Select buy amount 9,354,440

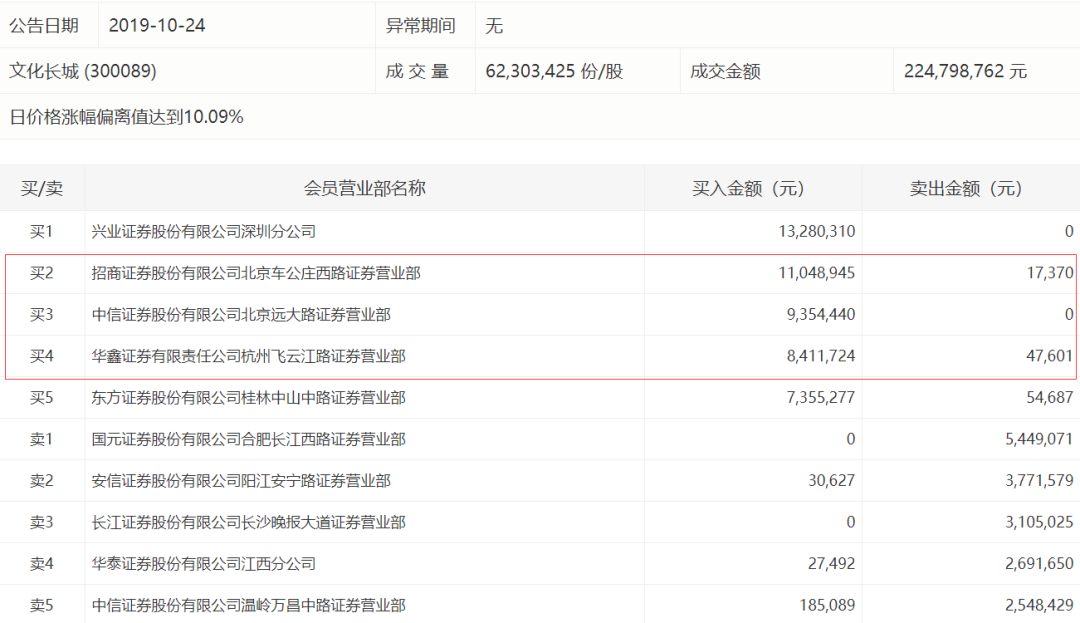pyautogui.click(x=820, y=315)
